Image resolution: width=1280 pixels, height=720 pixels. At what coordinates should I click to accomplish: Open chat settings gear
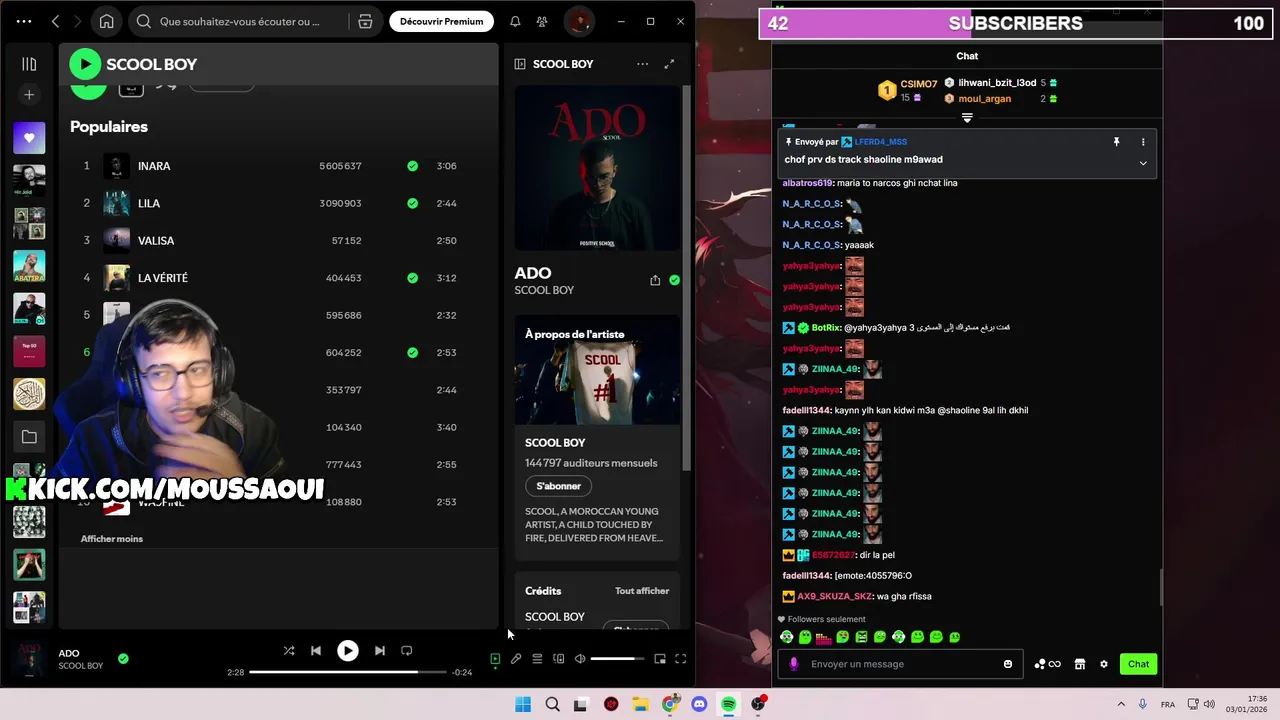tap(1104, 664)
